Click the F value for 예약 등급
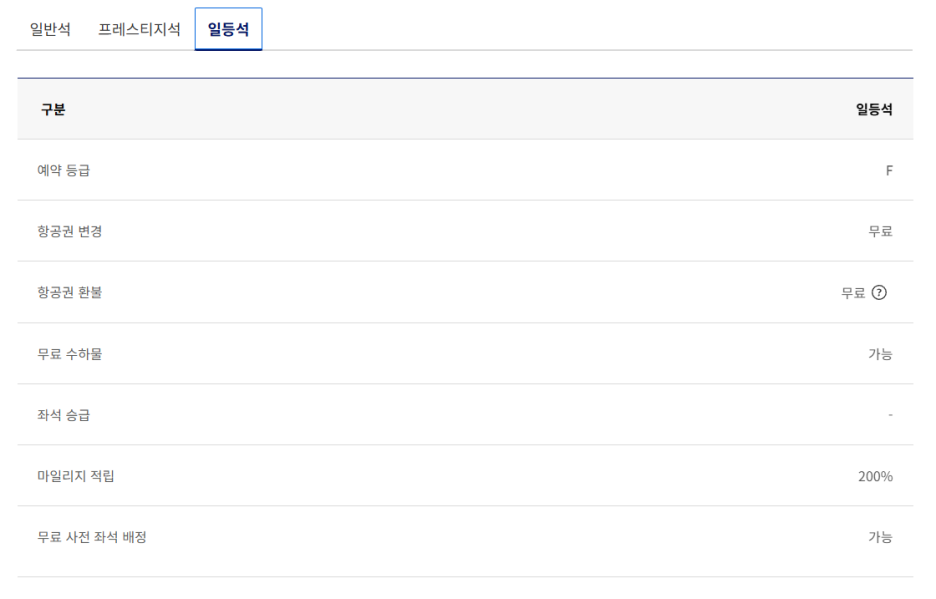Viewport: 936px width, 599px height. click(888, 171)
